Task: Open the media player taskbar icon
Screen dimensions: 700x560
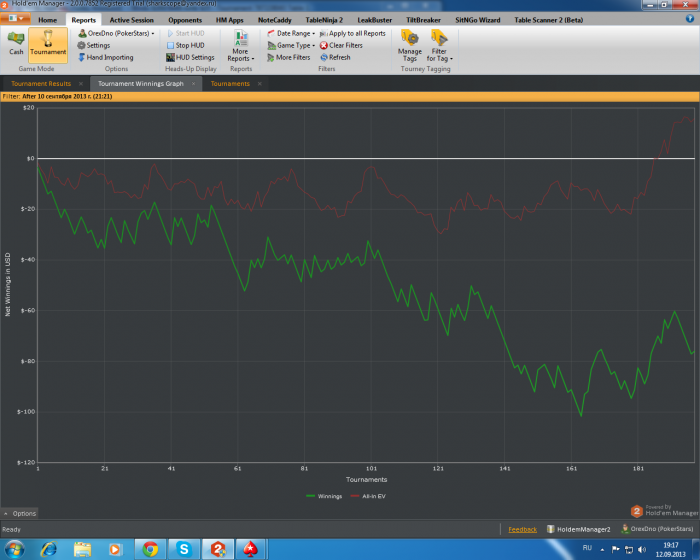Action: click(115, 549)
